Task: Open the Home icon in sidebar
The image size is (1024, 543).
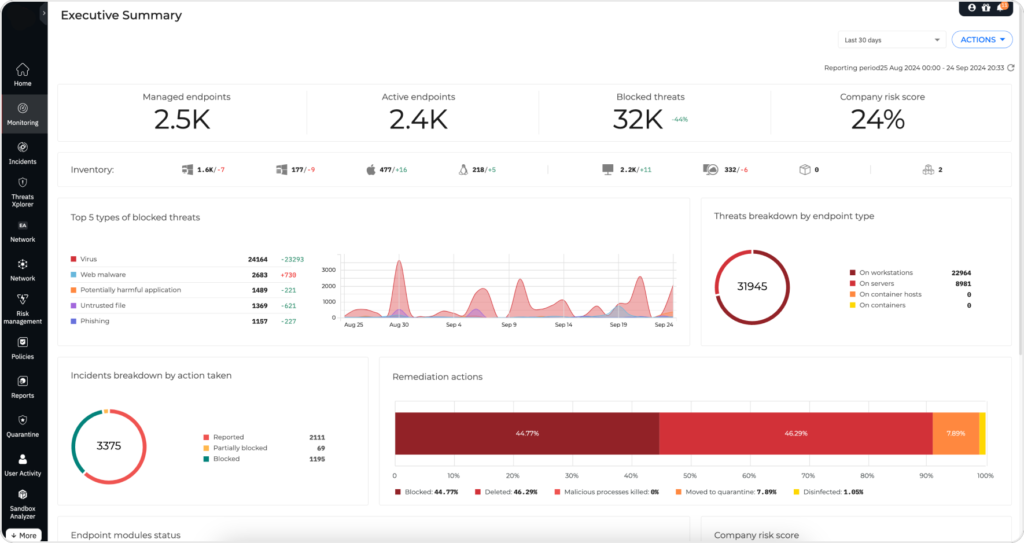Action: tap(23, 69)
